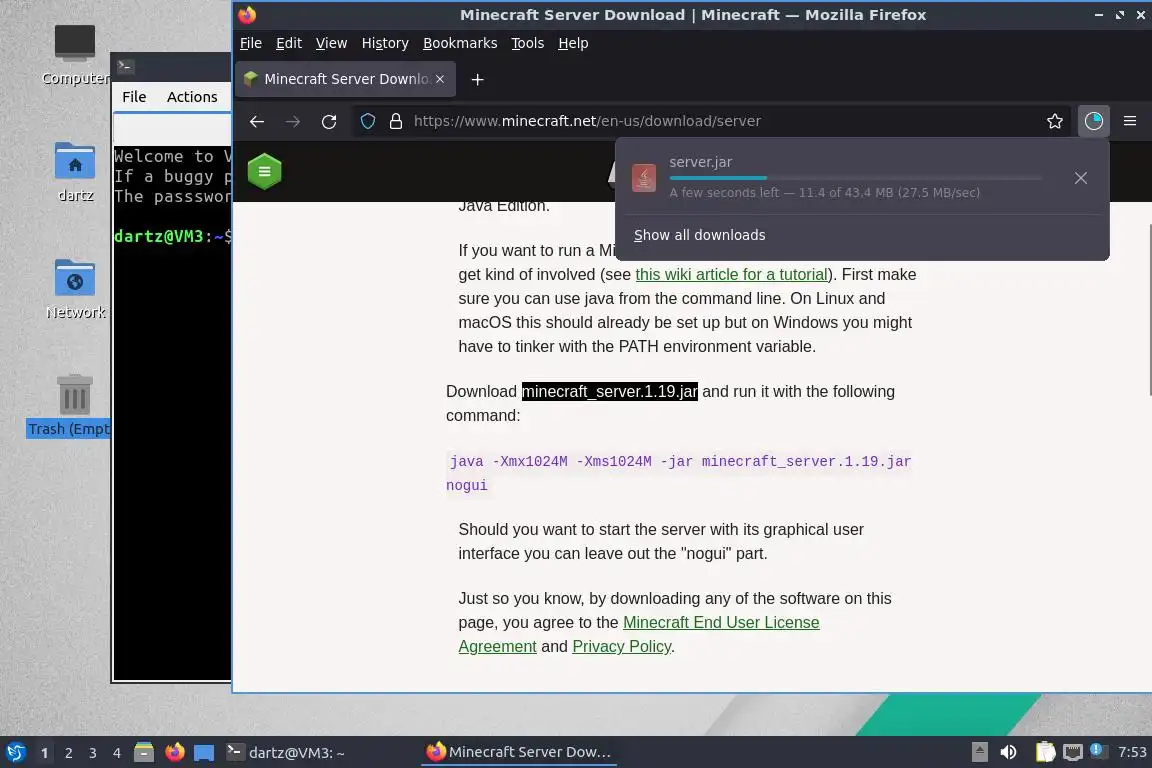Open the Firefox hamburger application menu
Viewport: 1152px width, 768px height.
point(1130,121)
